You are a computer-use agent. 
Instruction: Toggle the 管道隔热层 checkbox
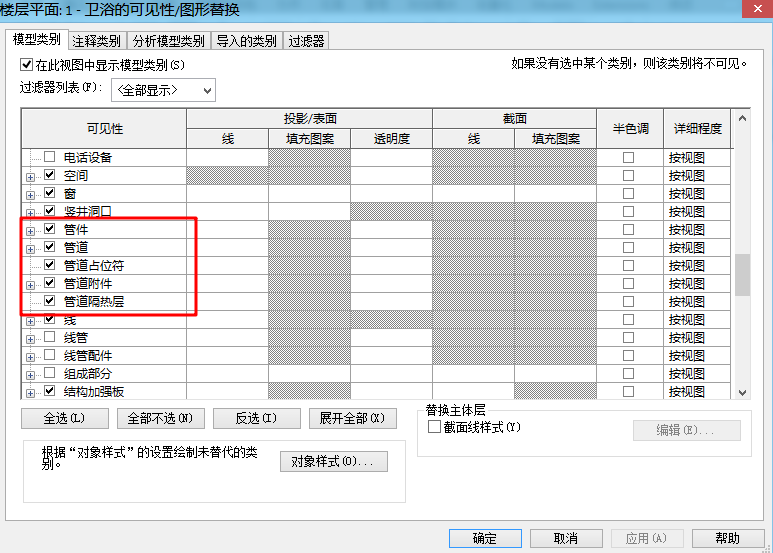pos(49,301)
